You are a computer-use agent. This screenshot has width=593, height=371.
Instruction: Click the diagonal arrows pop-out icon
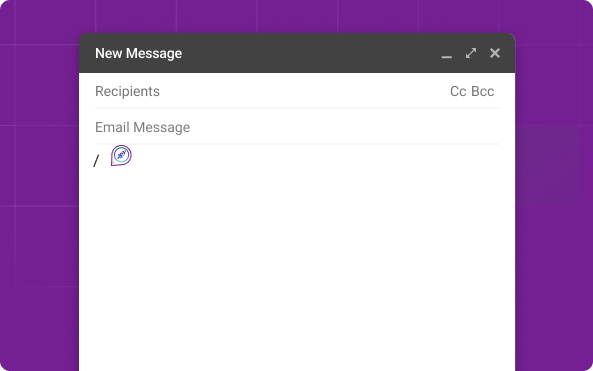click(x=471, y=53)
